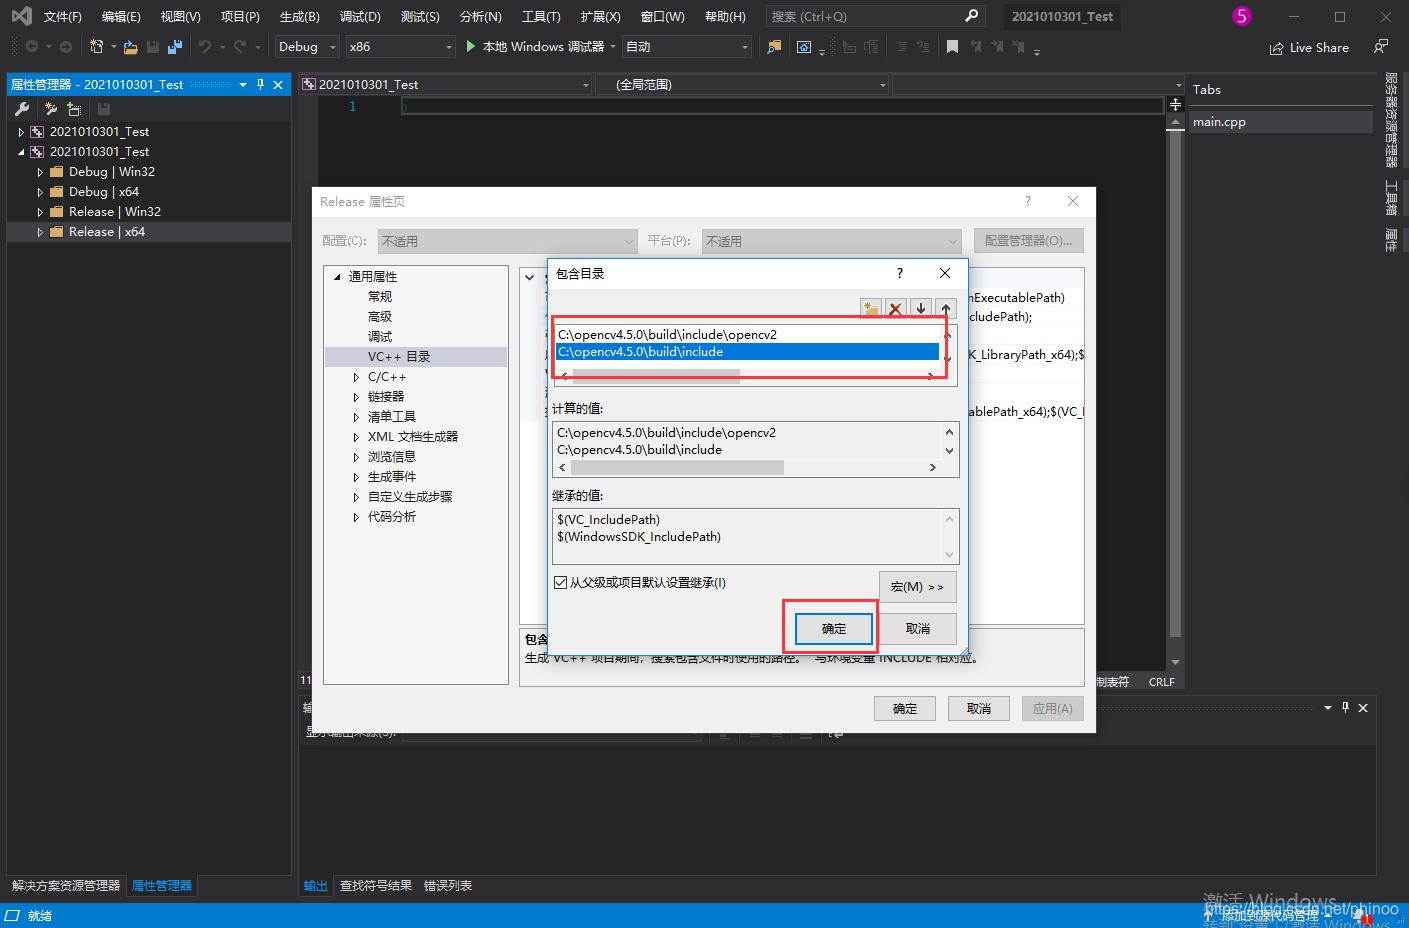Move the selected path down with arrow icon
1409x928 pixels.
tap(921, 308)
